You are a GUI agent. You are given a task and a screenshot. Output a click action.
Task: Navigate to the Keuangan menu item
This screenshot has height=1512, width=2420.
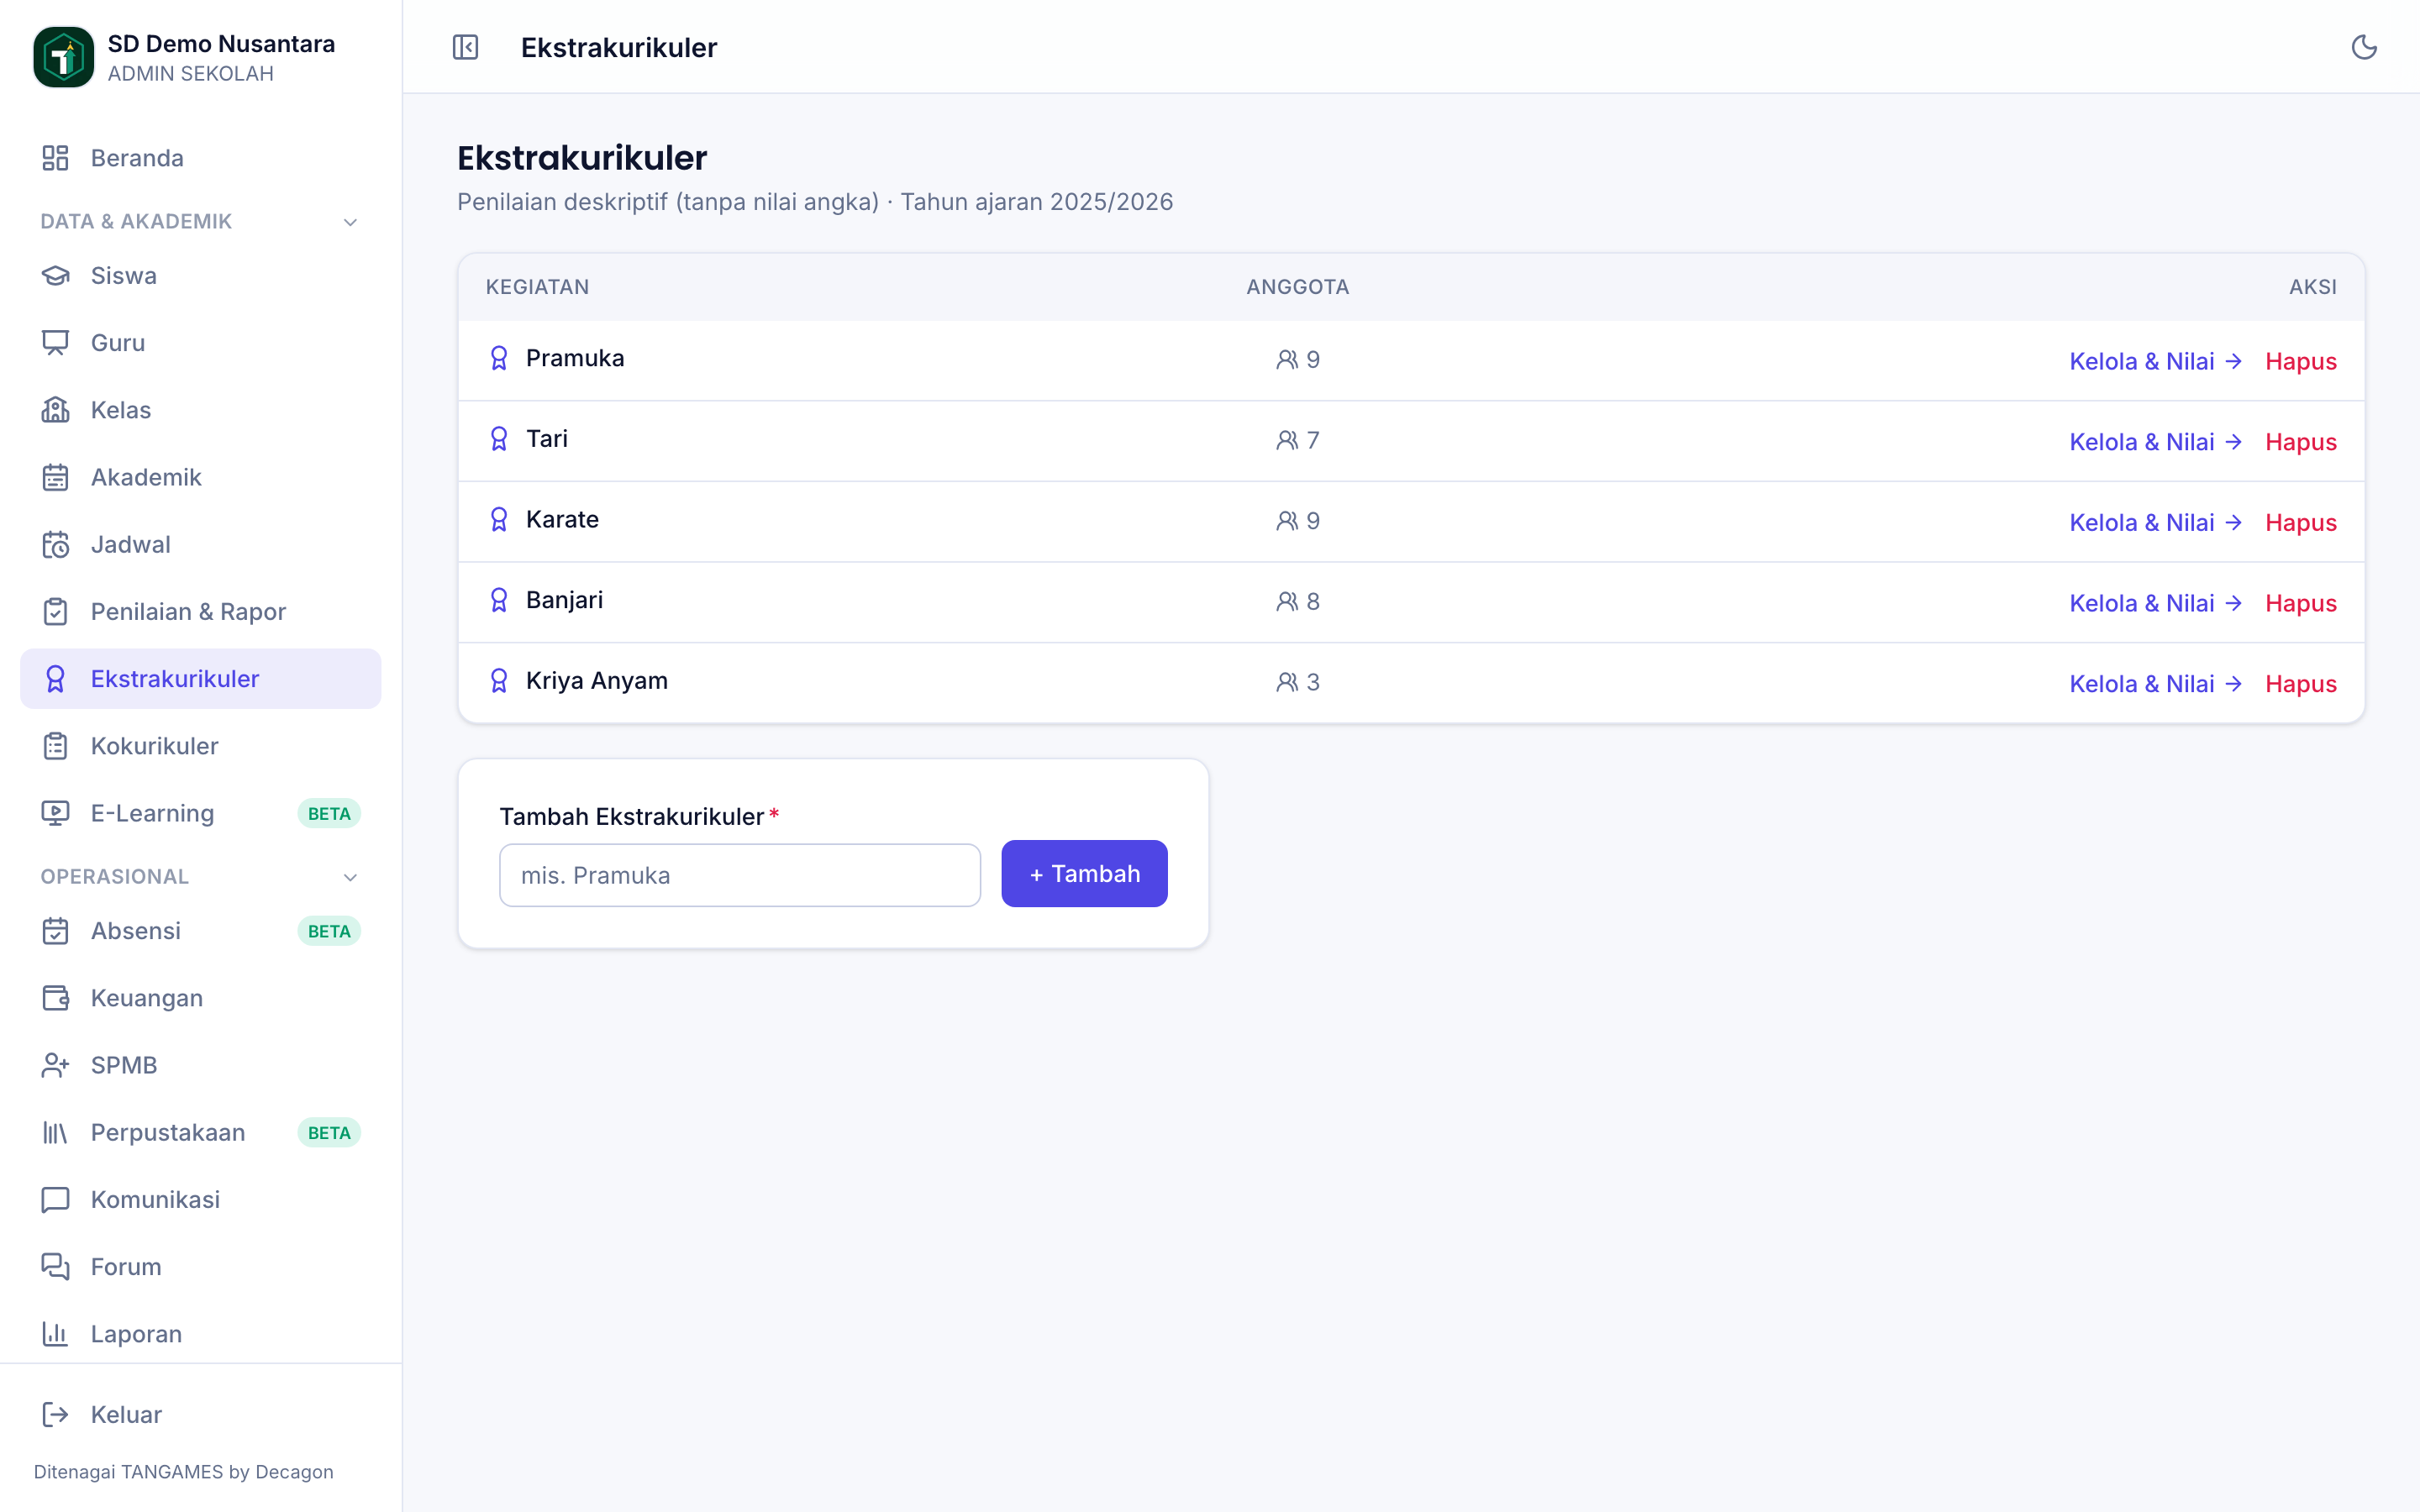point(200,998)
